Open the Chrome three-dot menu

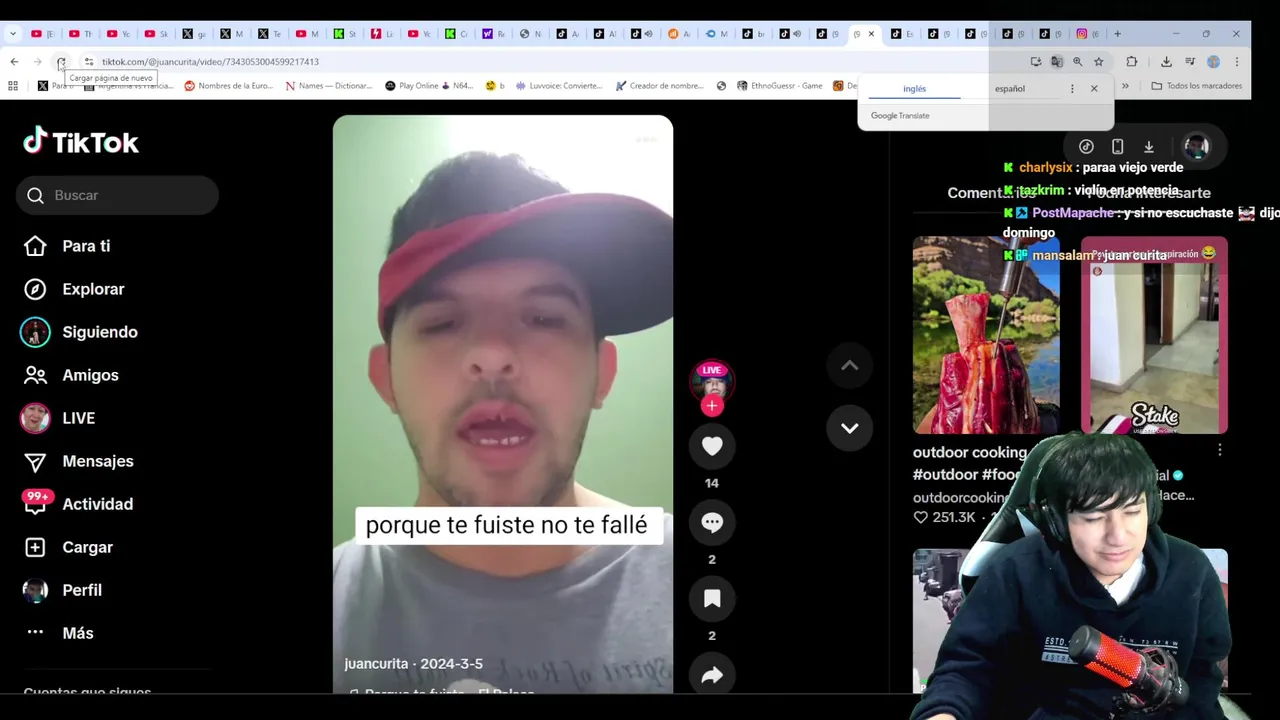(x=1237, y=62)
